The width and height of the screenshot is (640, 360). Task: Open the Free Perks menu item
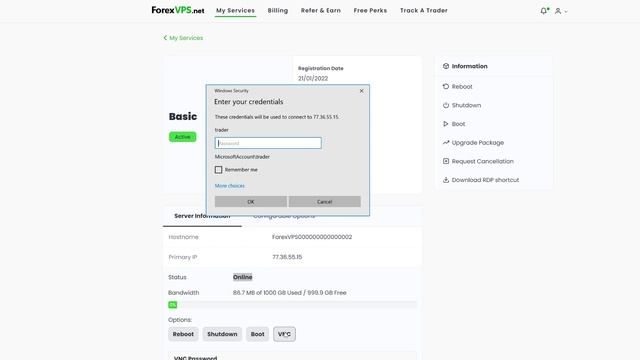(x=370, y=11)
